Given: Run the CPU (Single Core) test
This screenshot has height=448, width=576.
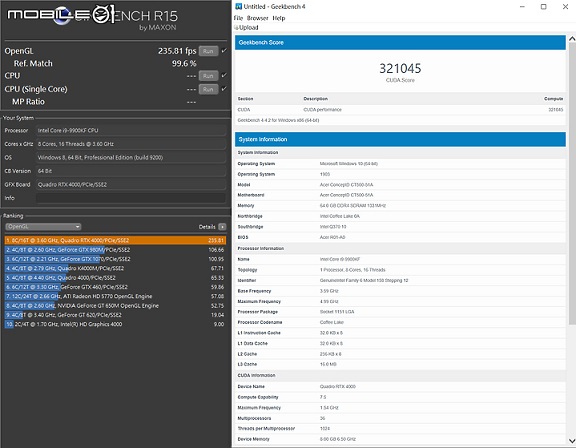Looking at the screenshot, I should pyautogui.click(x=208, y=89).
